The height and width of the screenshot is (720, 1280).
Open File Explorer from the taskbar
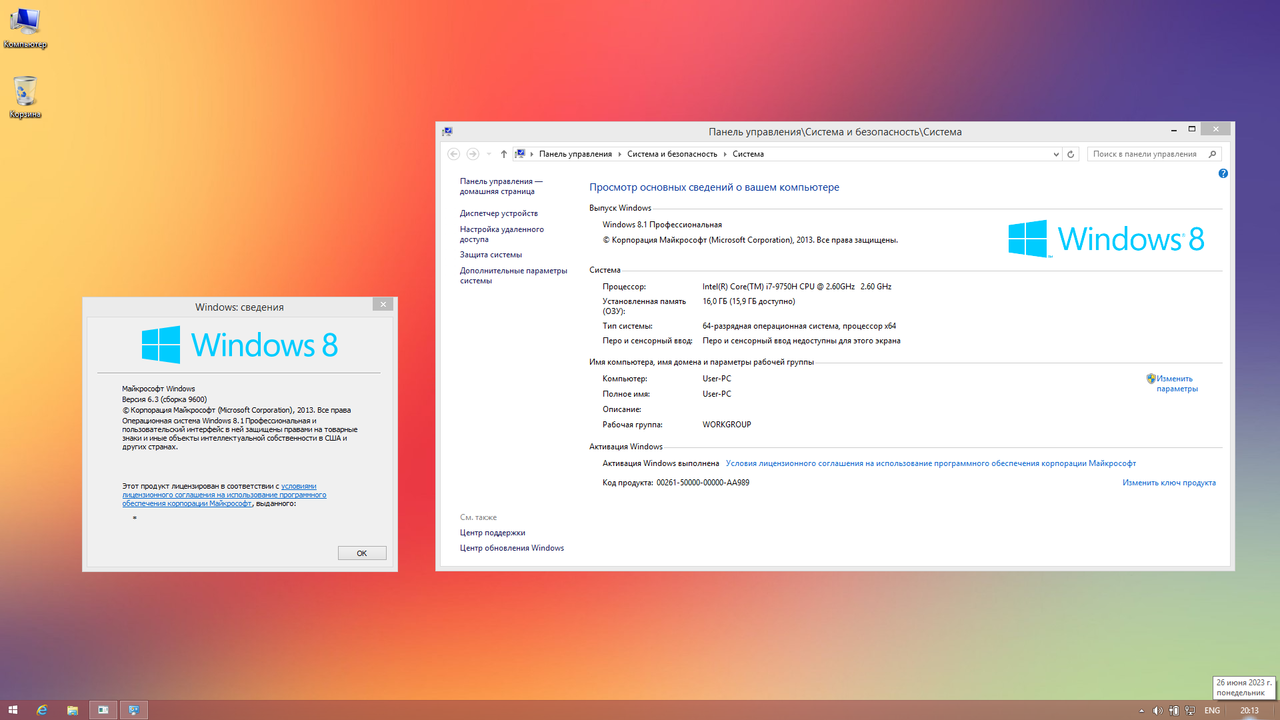[72, 710]
